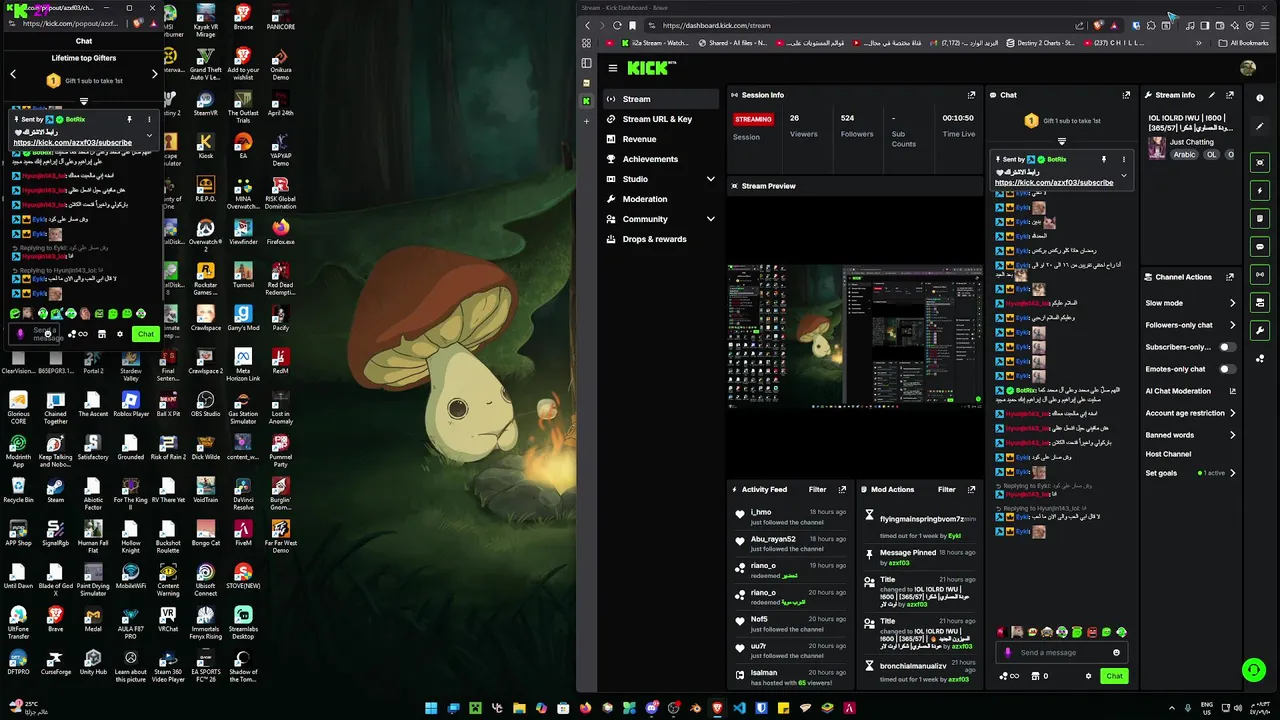
Task: Click the Arabic language tag
Action: (x=1184, y=155)
